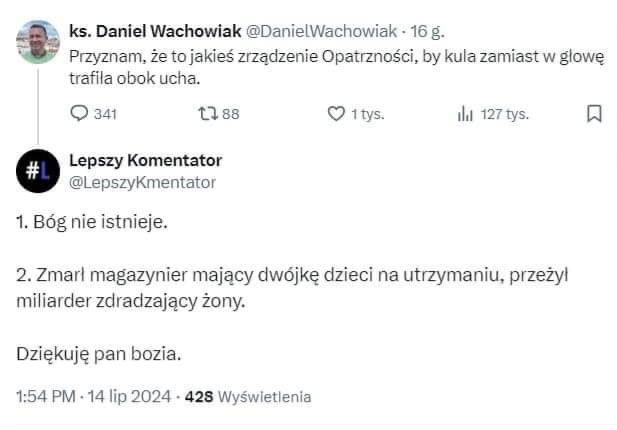Click the "127 tys." views count
This screenshot has height=430, width=617.
[504, 114]
